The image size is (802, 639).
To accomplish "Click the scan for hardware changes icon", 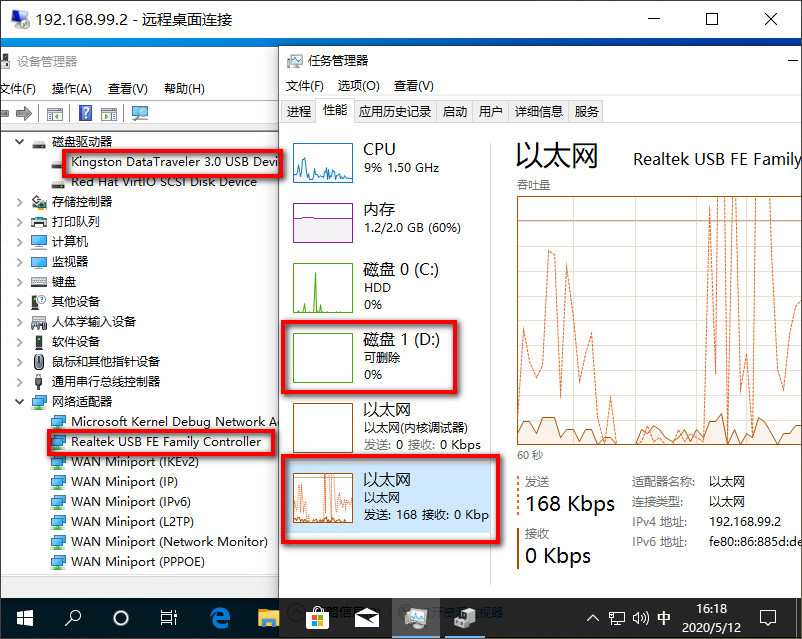I will click(x=139, y=114).
